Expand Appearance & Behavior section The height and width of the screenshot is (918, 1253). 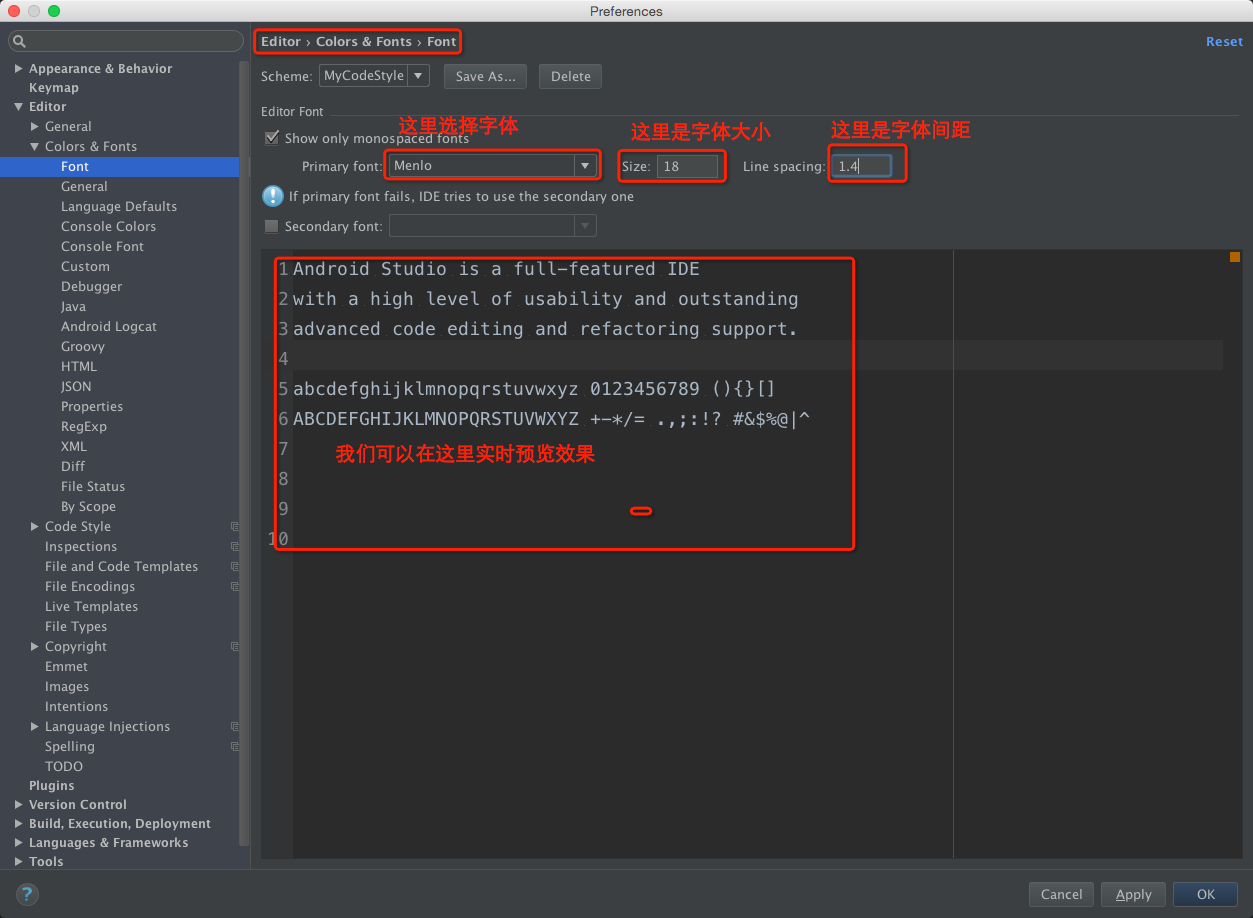pos(19,69)
